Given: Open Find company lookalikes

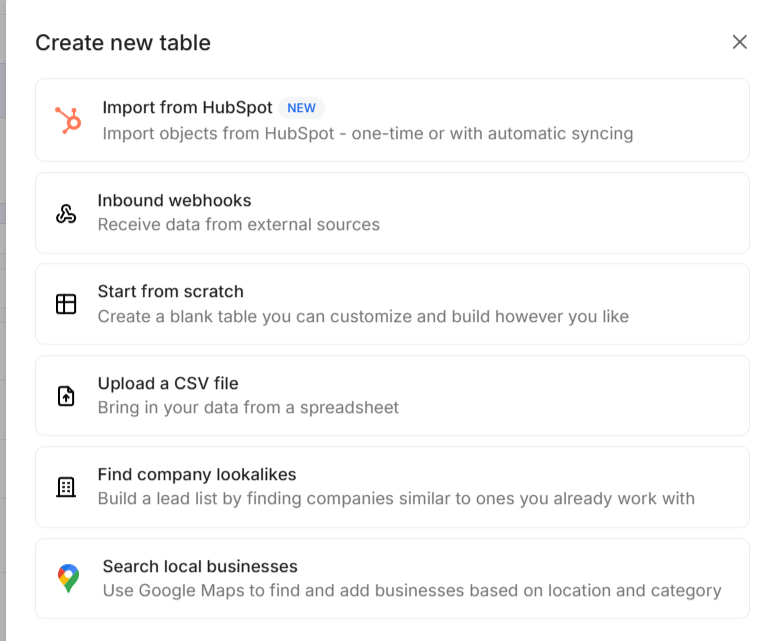Looking at the screenshot, I should click(x=197, y=475).
